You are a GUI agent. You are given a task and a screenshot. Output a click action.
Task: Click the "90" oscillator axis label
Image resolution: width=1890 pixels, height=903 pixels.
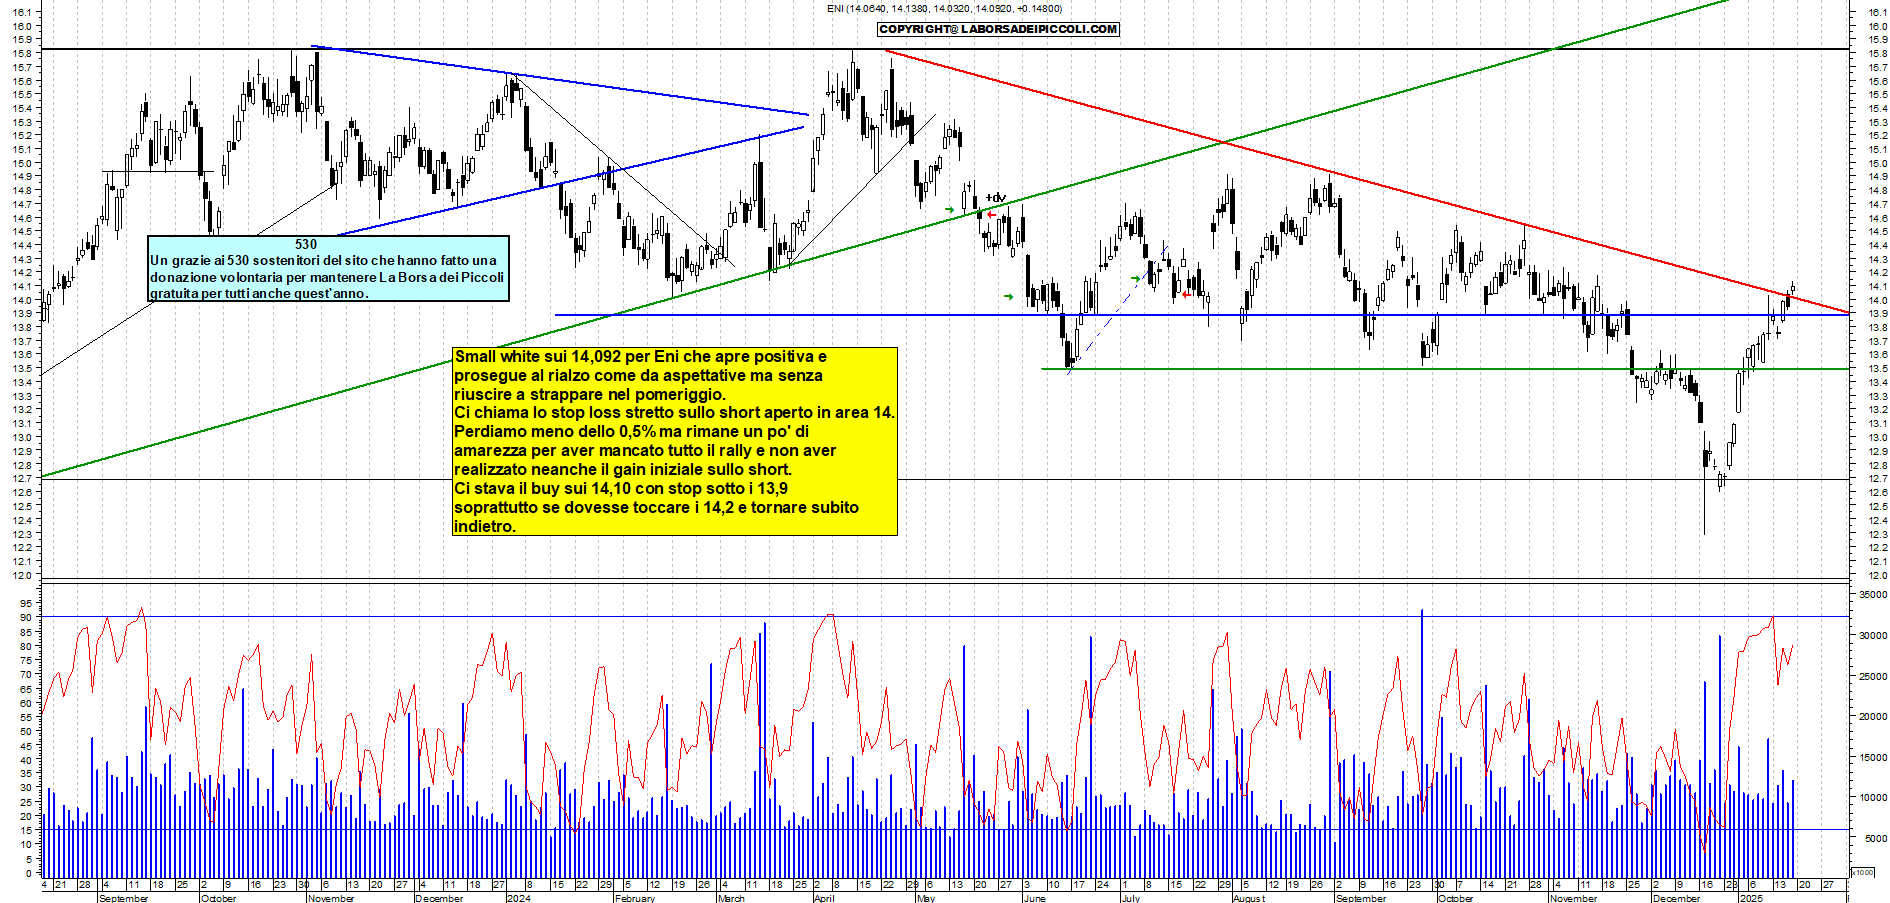(x=26, y=617)
